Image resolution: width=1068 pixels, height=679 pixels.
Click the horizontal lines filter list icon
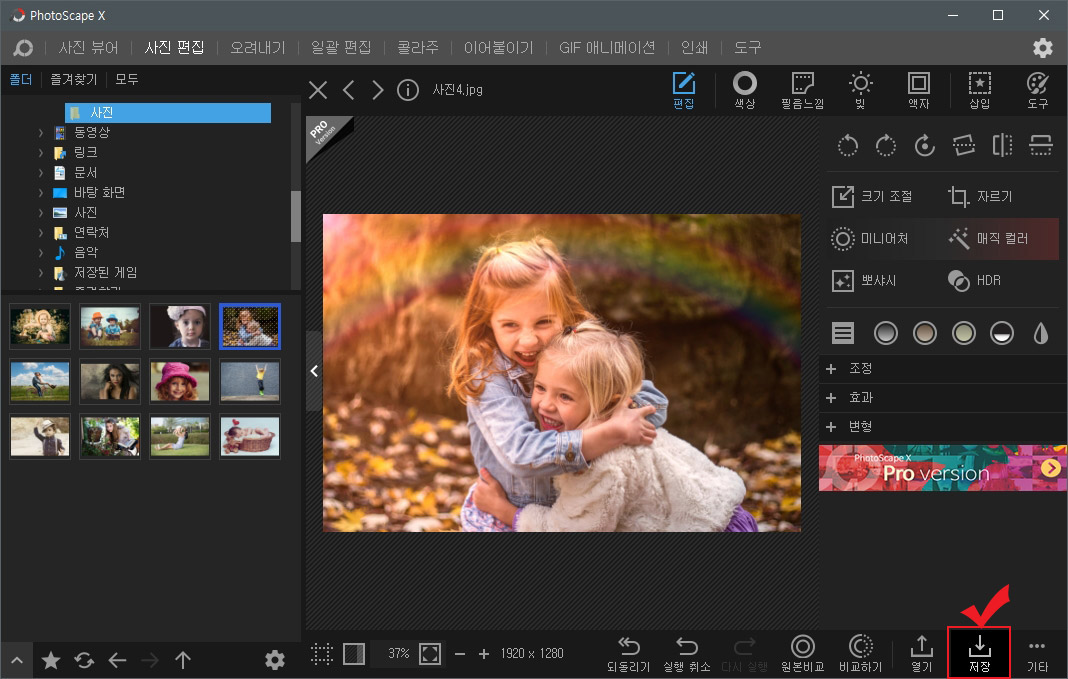pyautogui.click(x=843, y=333)
